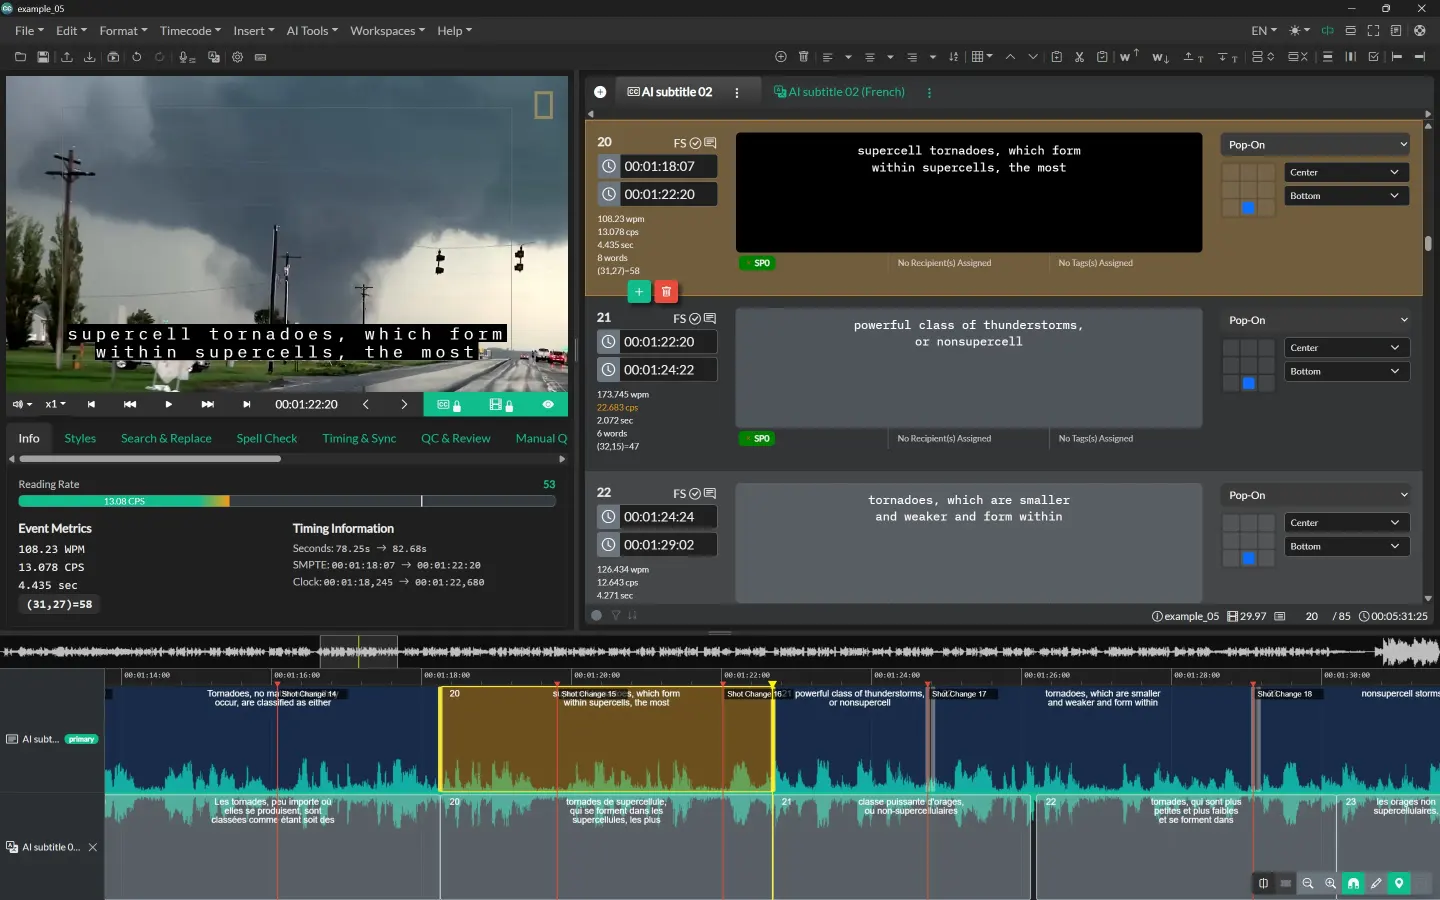
Task: Click the pencil edit icon on timeline toolbar
Action: coord(1376,883)
